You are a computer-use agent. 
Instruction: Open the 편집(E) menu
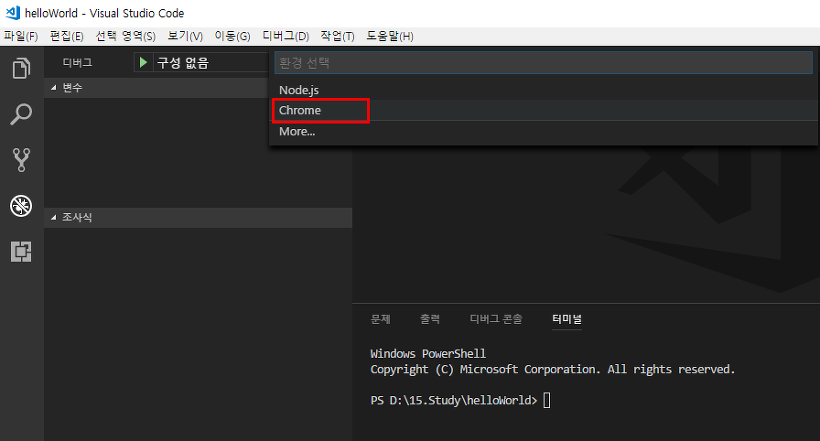coord(66,36)
